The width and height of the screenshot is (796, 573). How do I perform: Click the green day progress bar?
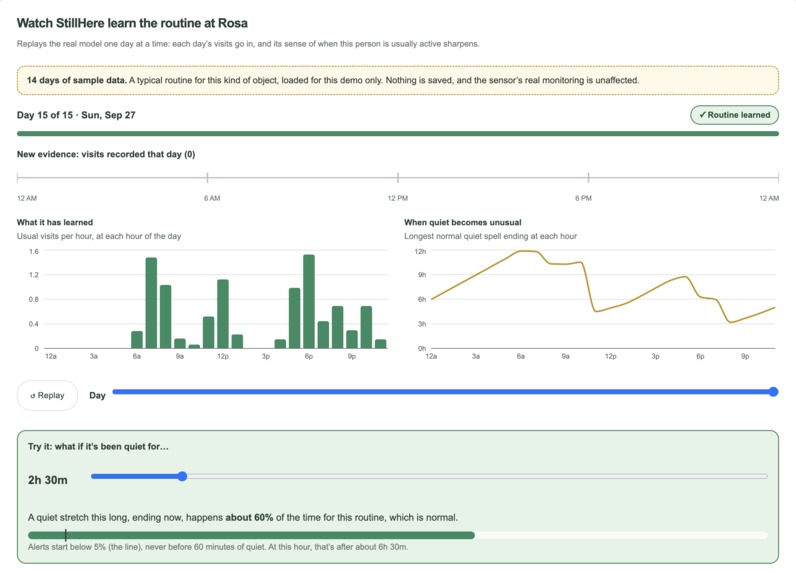pos(397,134)
